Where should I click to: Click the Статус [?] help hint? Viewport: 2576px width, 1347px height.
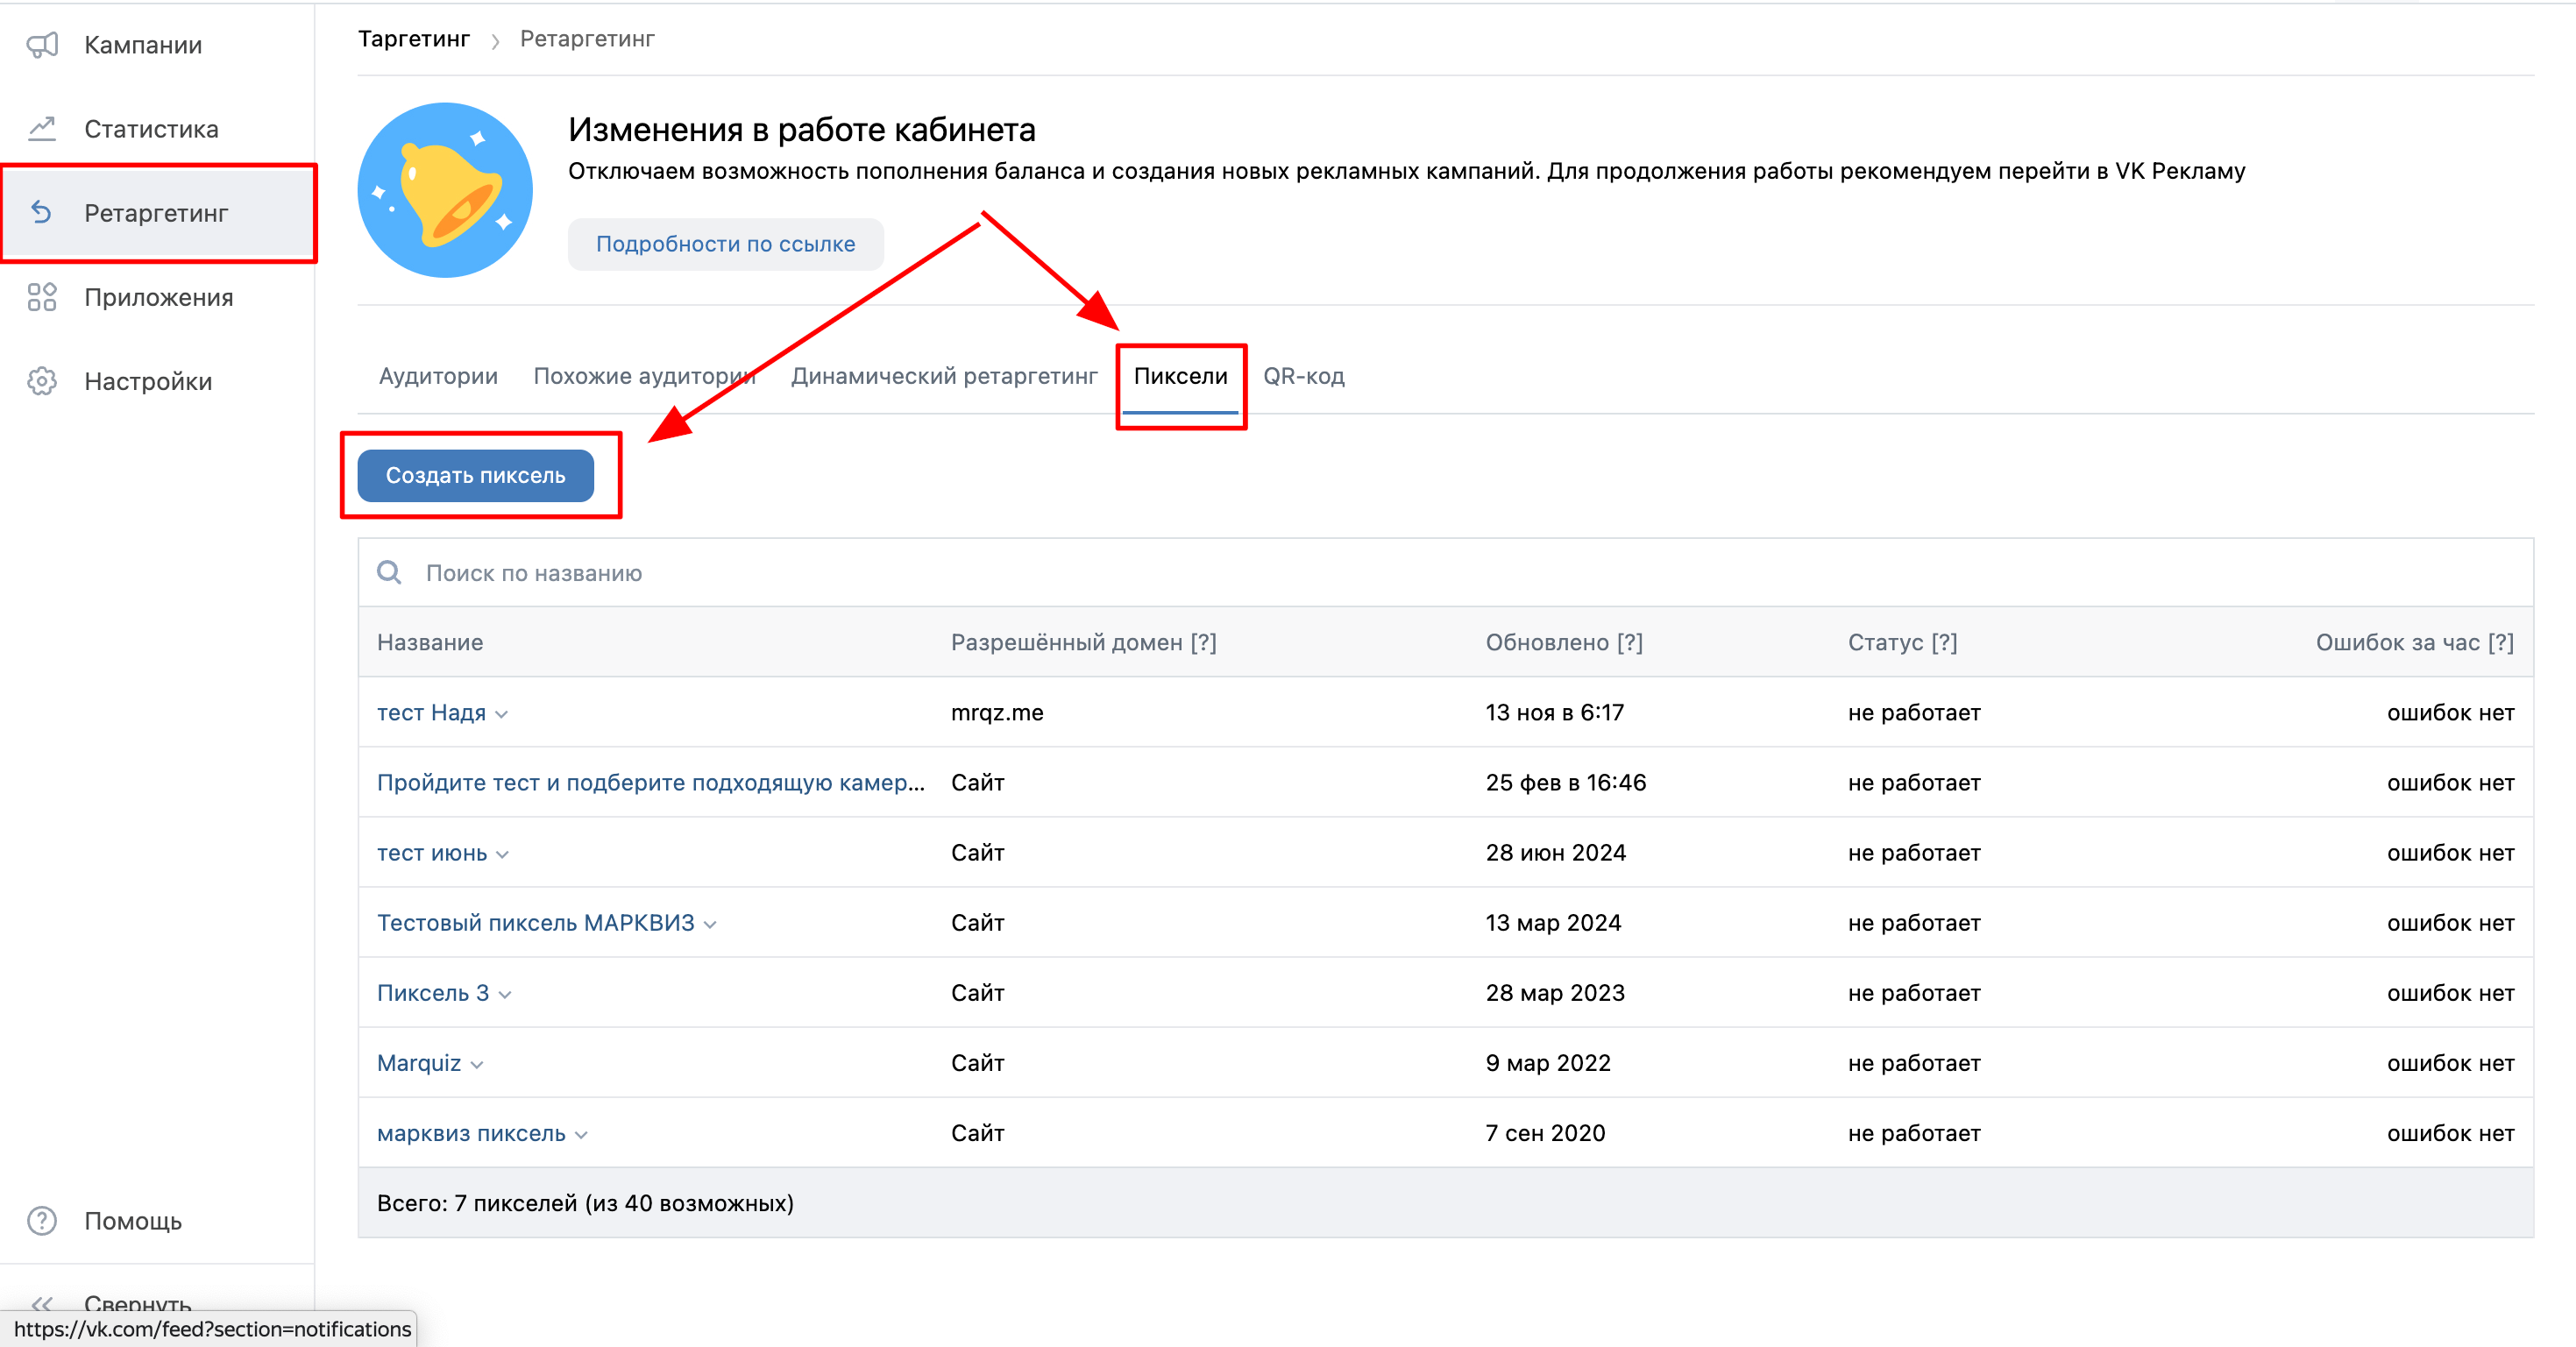coord(1943,642)
